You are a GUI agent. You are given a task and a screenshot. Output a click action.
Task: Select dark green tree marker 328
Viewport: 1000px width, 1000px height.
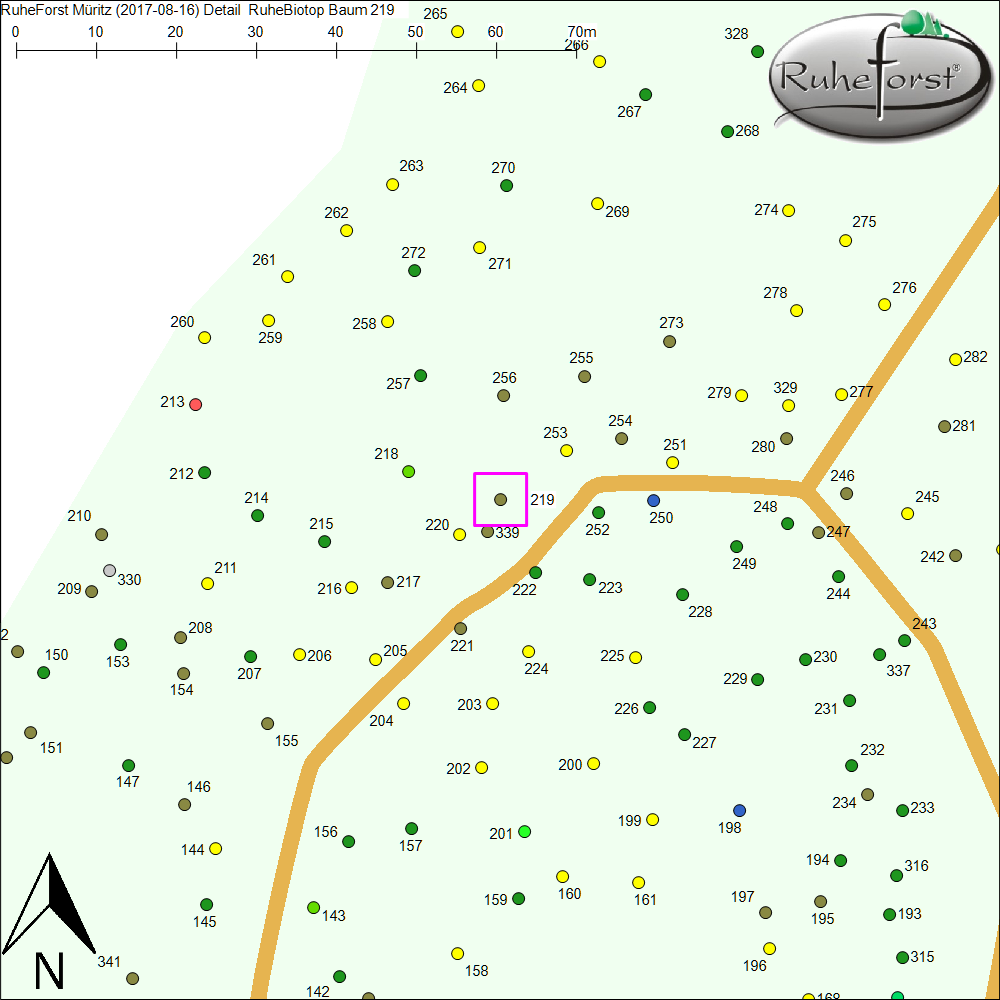pos(757,52)
